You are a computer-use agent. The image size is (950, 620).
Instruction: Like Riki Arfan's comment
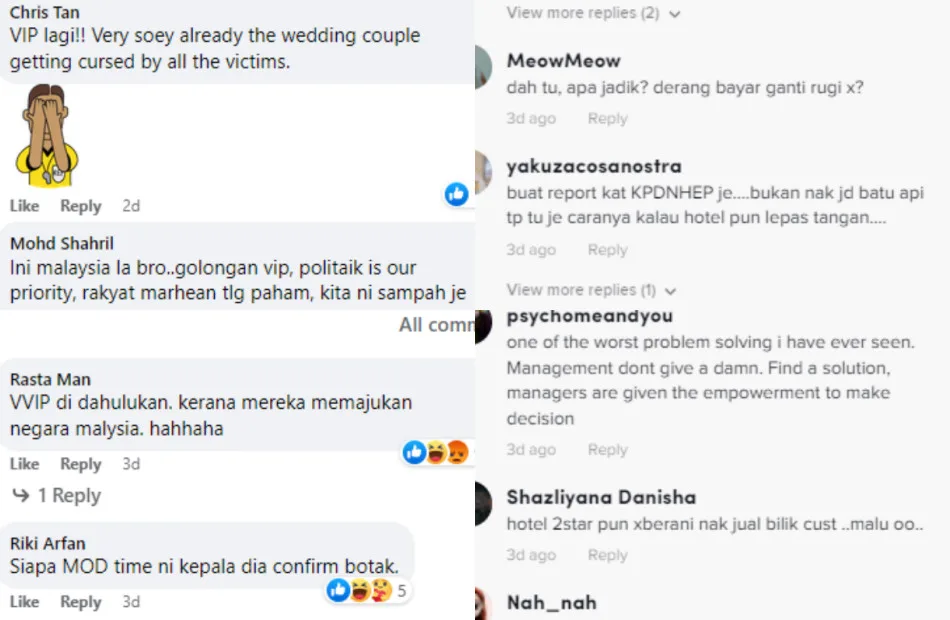pyautogui.click(x=24, y=602)
